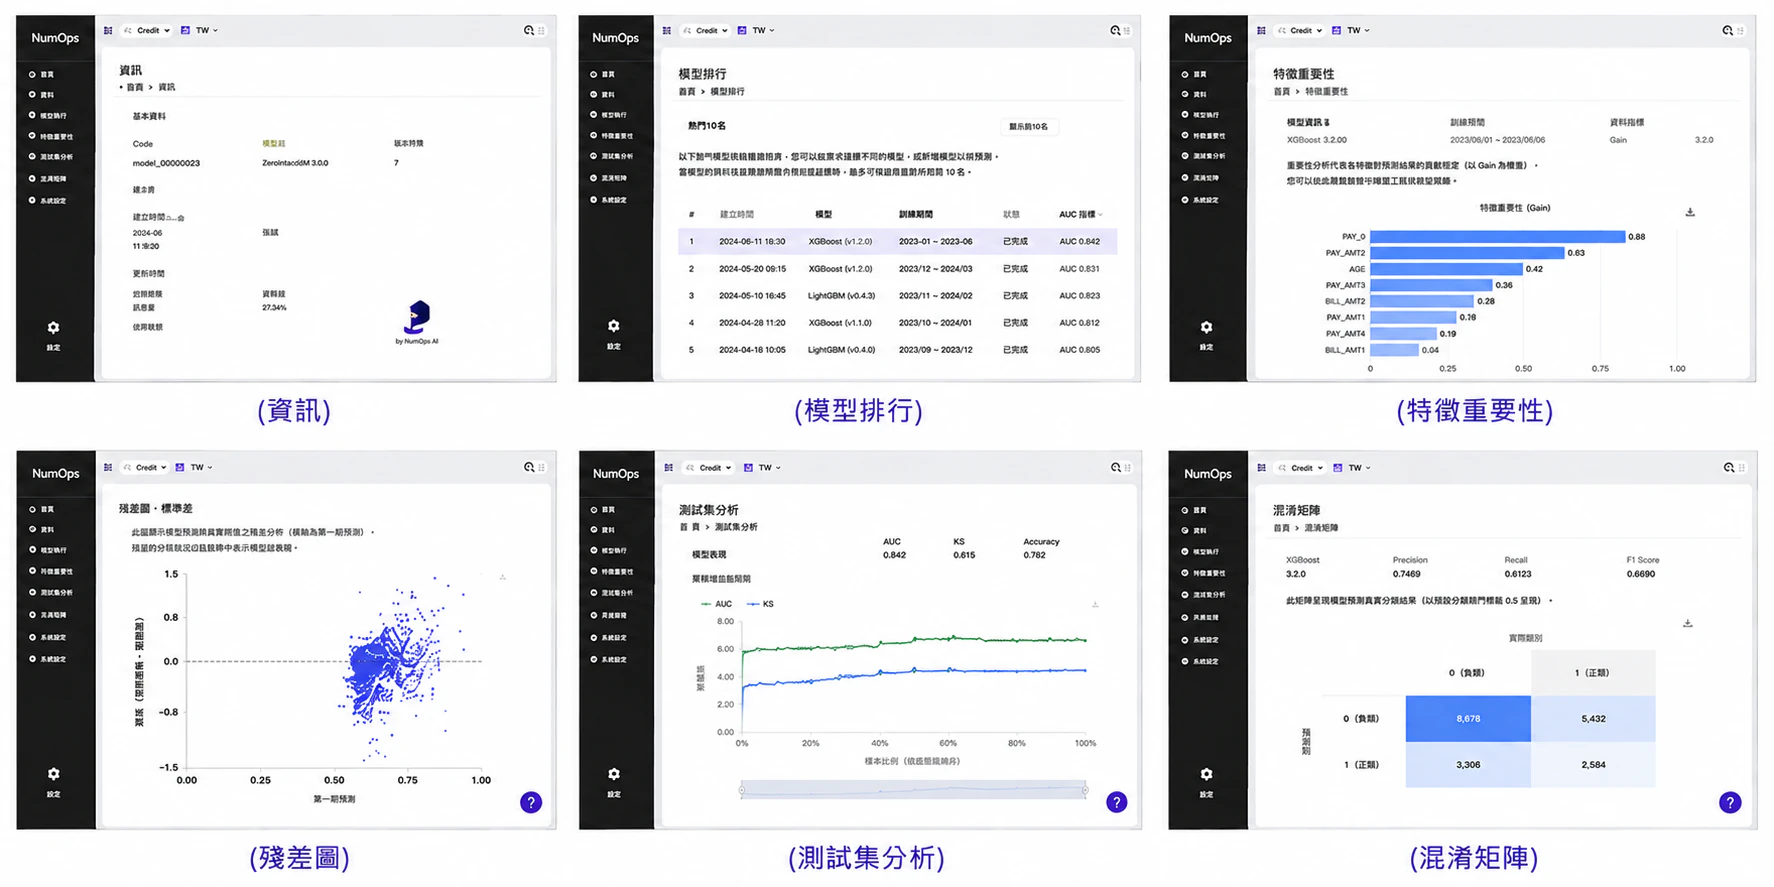
Task: Click the 顯示前10名 button in the 模型排行 panel
Action: click(1029, 127)
